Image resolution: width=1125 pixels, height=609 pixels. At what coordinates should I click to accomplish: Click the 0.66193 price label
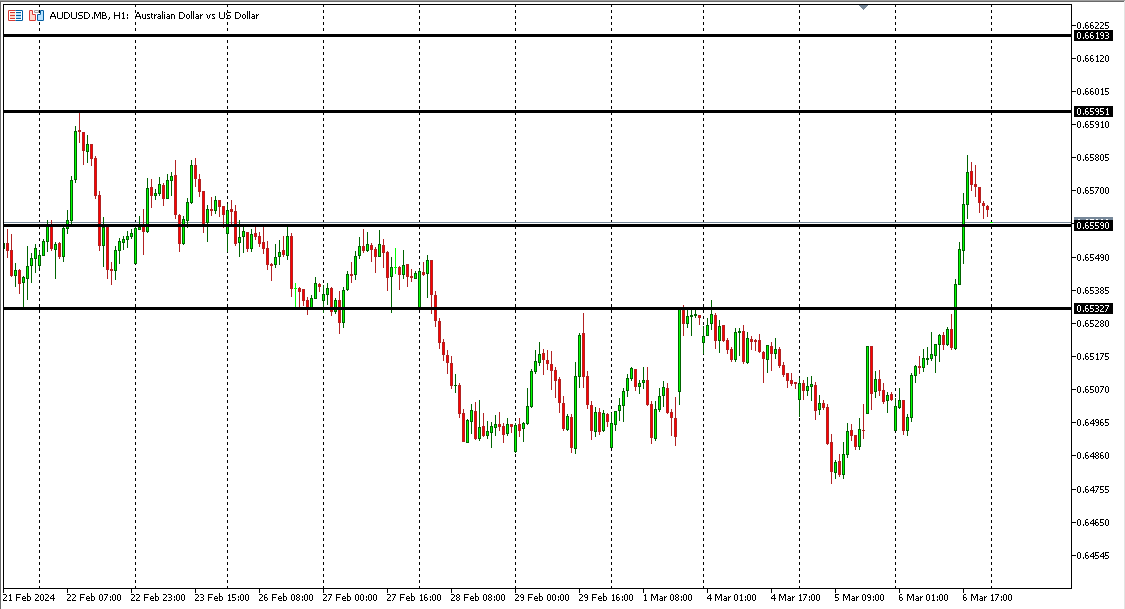[x=1092, y=36]
